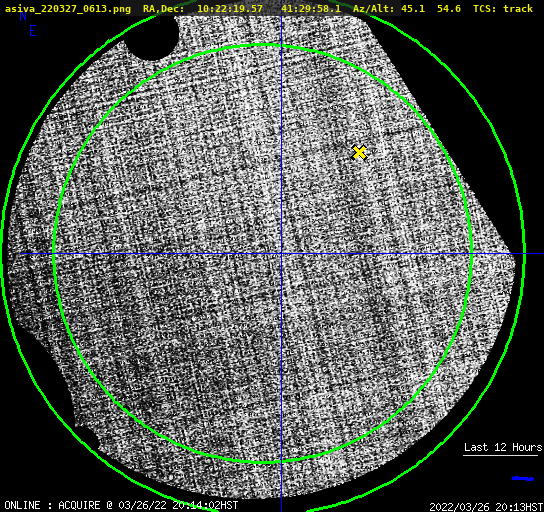Click the blue crosshair center intersection
544x512 pixels.
point(281,254)
